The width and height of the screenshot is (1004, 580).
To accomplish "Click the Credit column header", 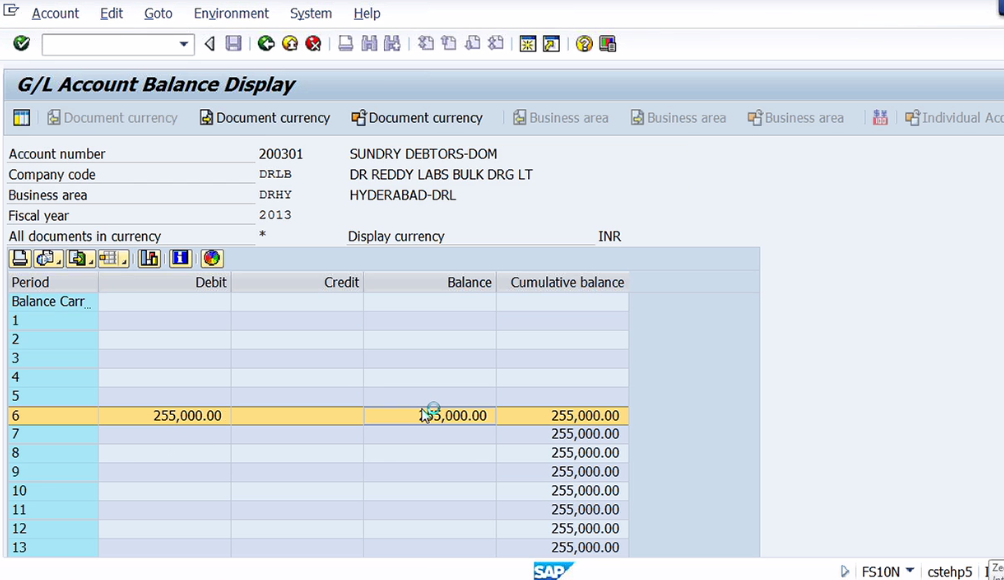I will [x=297, y=282].
